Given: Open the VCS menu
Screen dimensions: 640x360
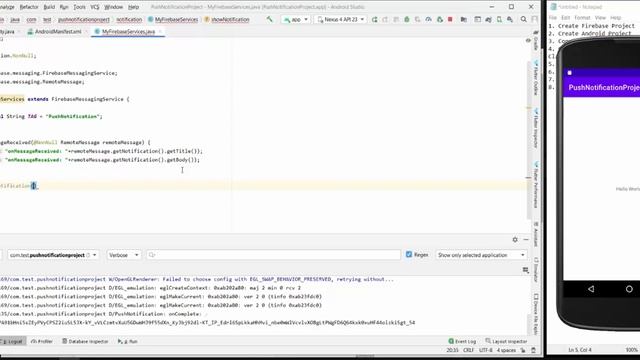Looking at the screenshot, I should [95, 7].
